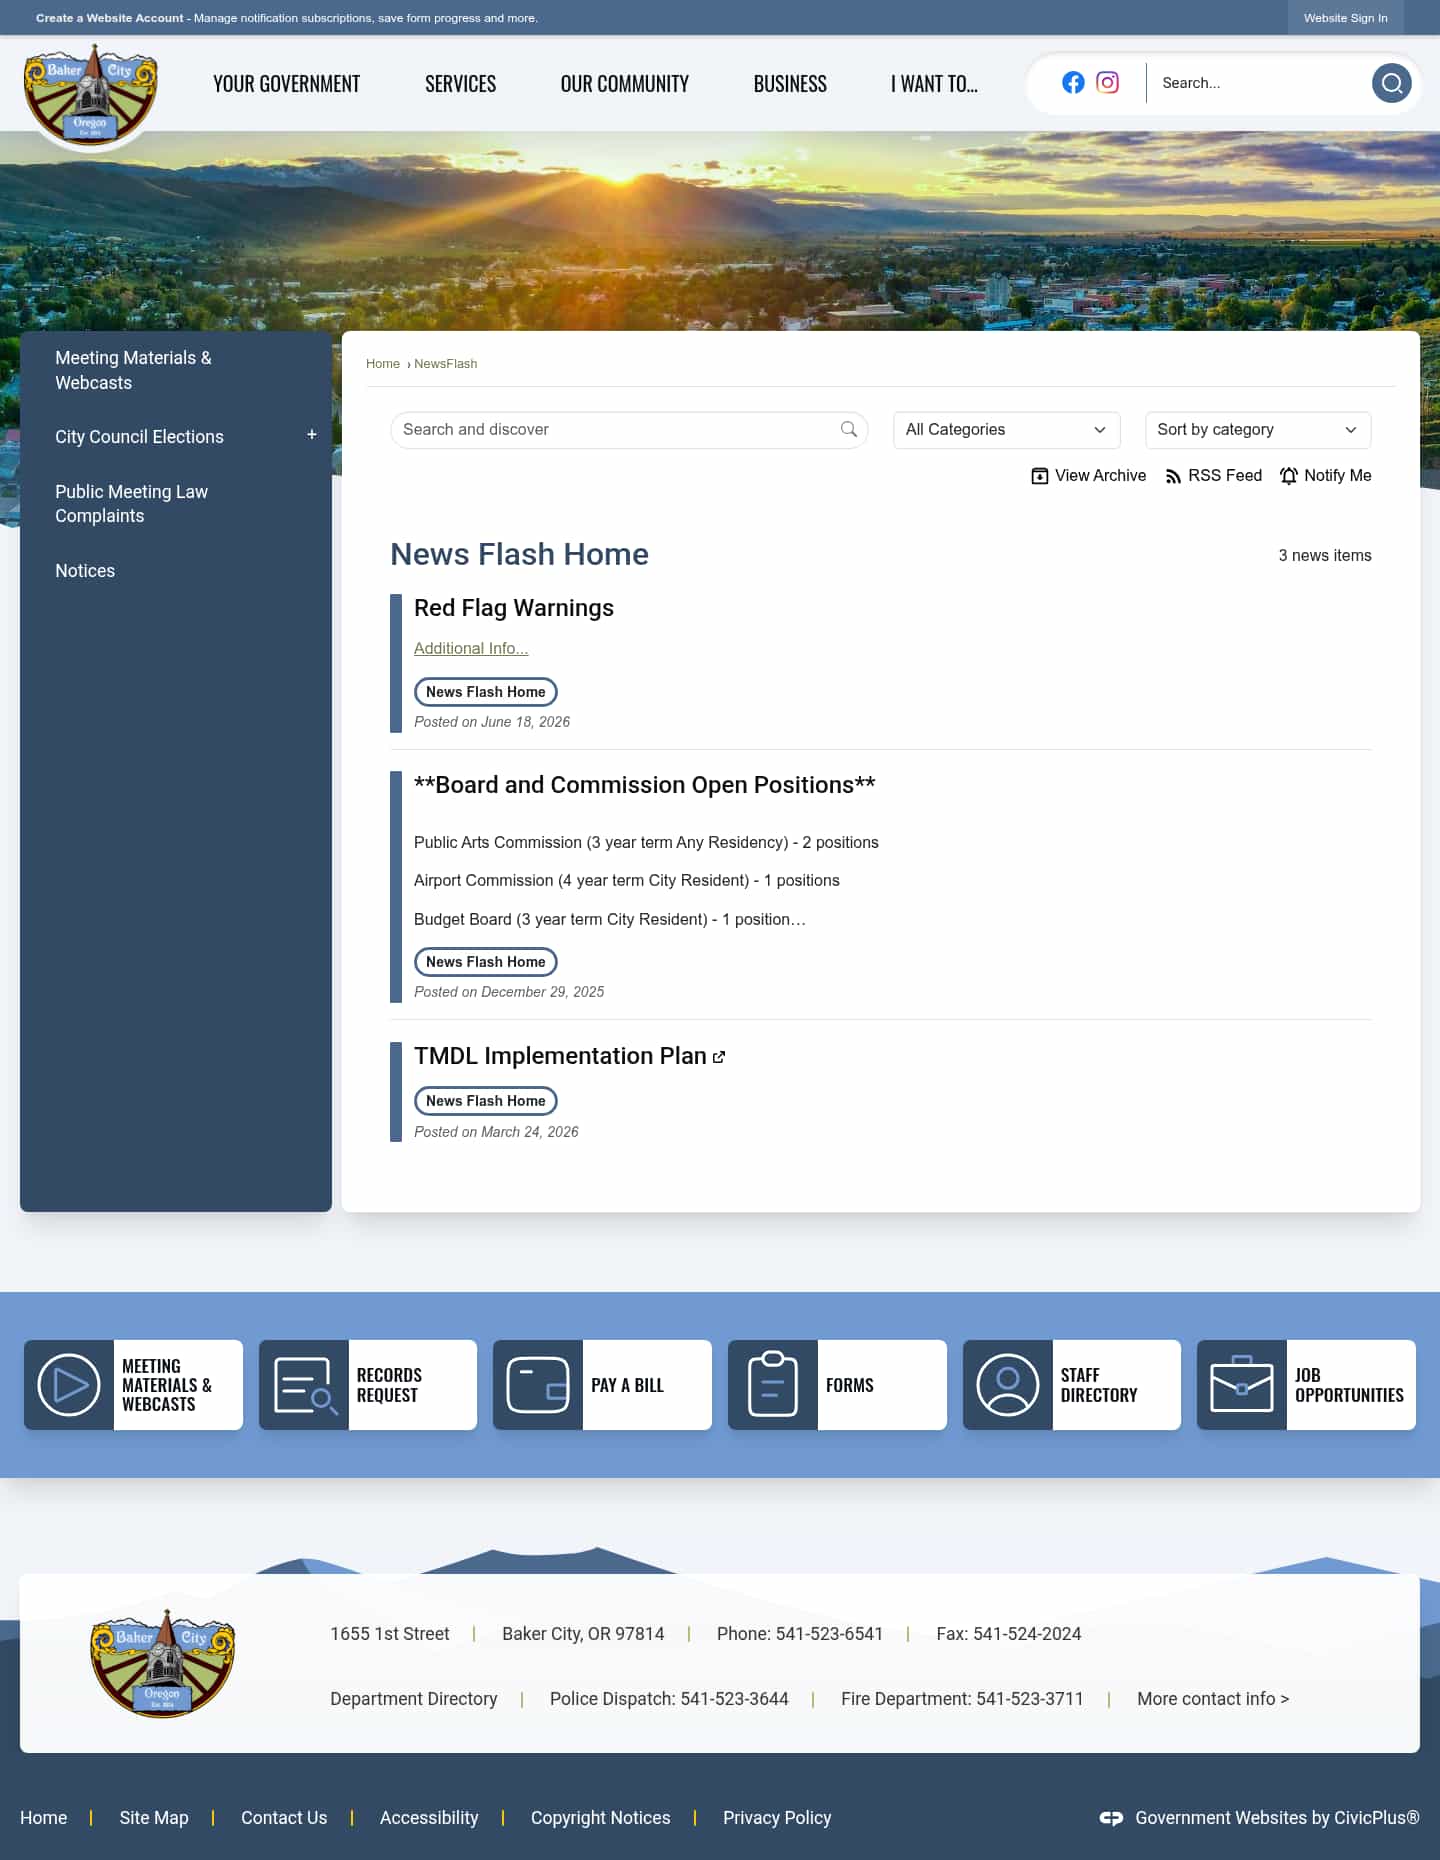Click News Flash Home tag under TMDL Implementation Plan
The height and width of the screenshot is (1860, 1440).
coord(486,1101)
